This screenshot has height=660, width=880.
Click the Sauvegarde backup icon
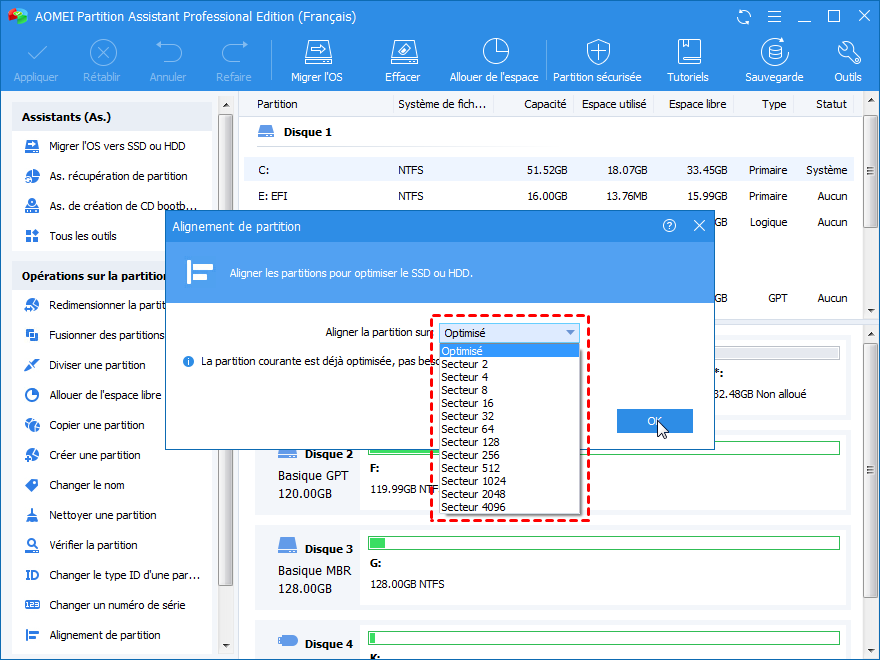[x=773, y=61]
